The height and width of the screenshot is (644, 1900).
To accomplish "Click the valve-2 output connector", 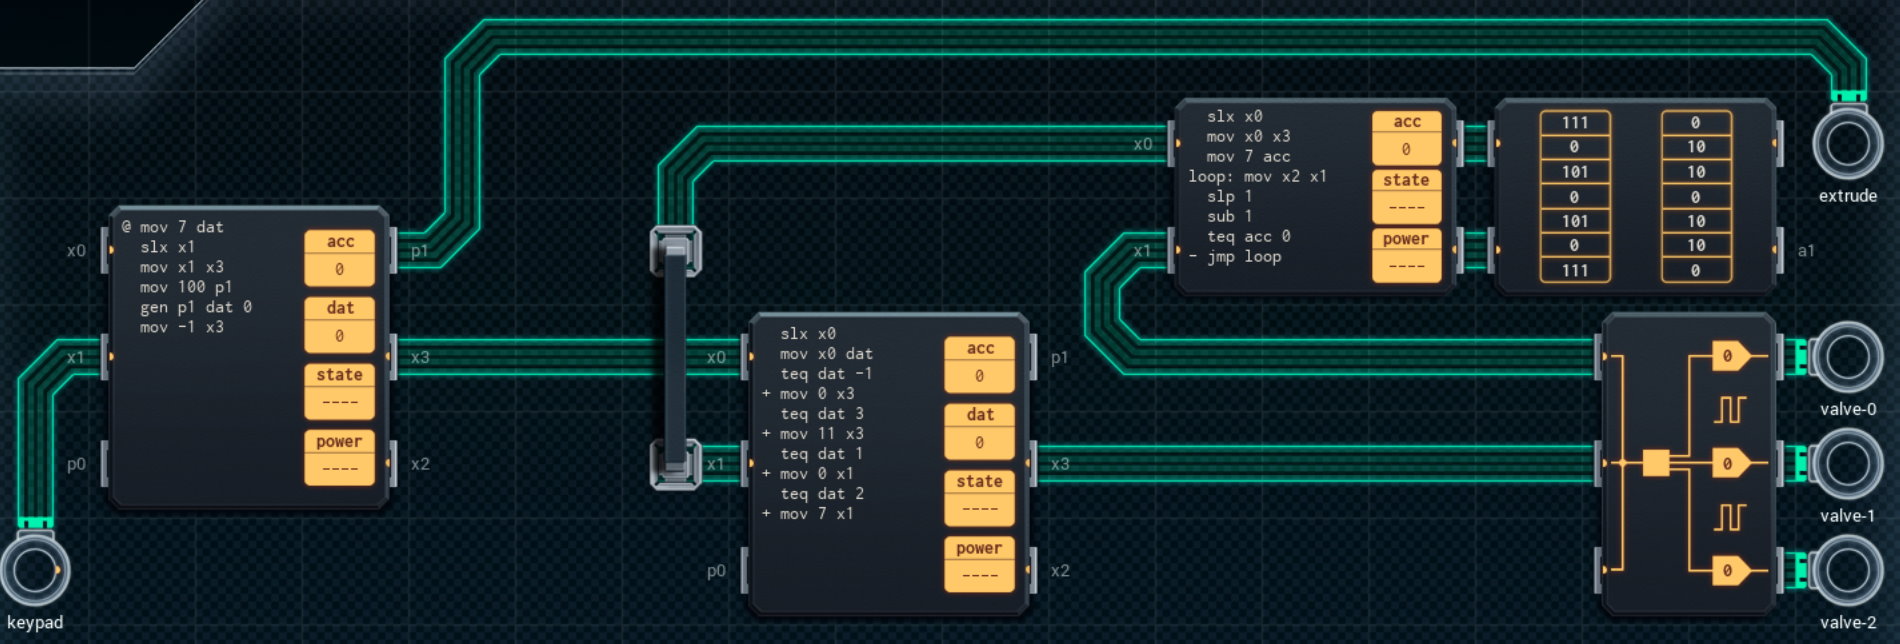I will tap(1847, 571).
